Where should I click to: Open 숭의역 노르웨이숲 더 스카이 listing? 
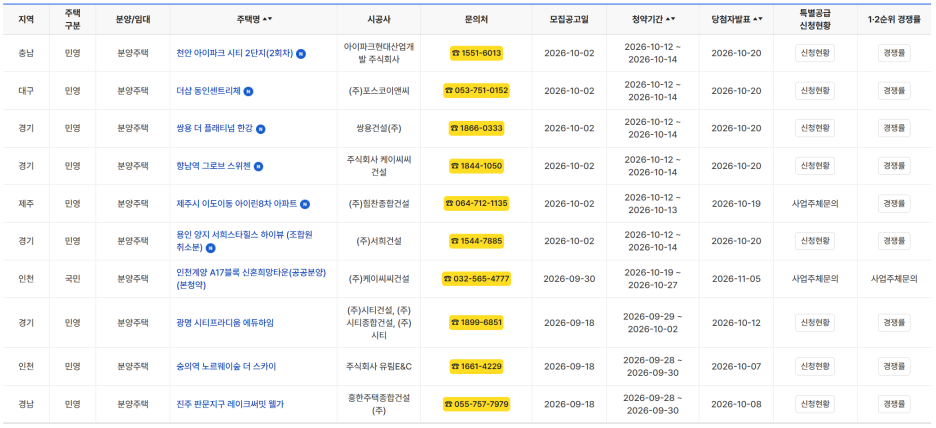226,367
